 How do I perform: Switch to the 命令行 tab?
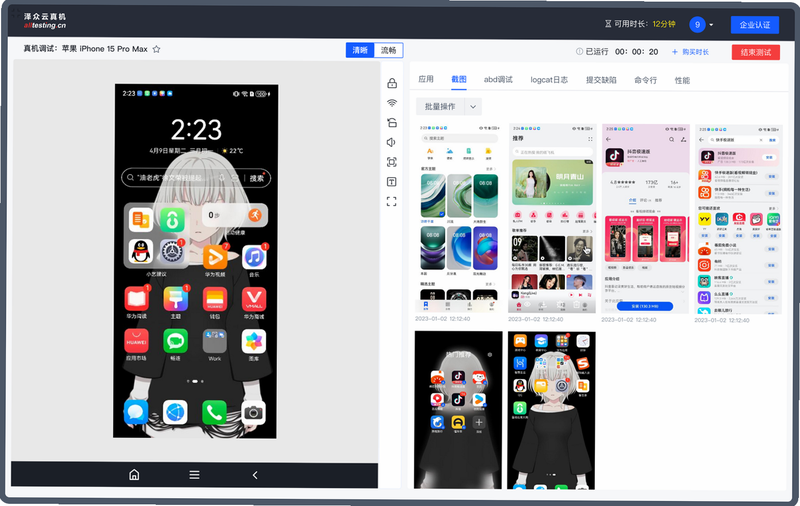coord(645,80)
